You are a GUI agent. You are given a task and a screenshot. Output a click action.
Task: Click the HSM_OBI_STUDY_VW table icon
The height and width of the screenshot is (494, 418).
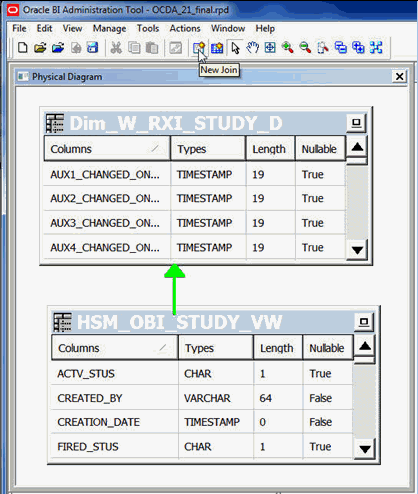63,322
